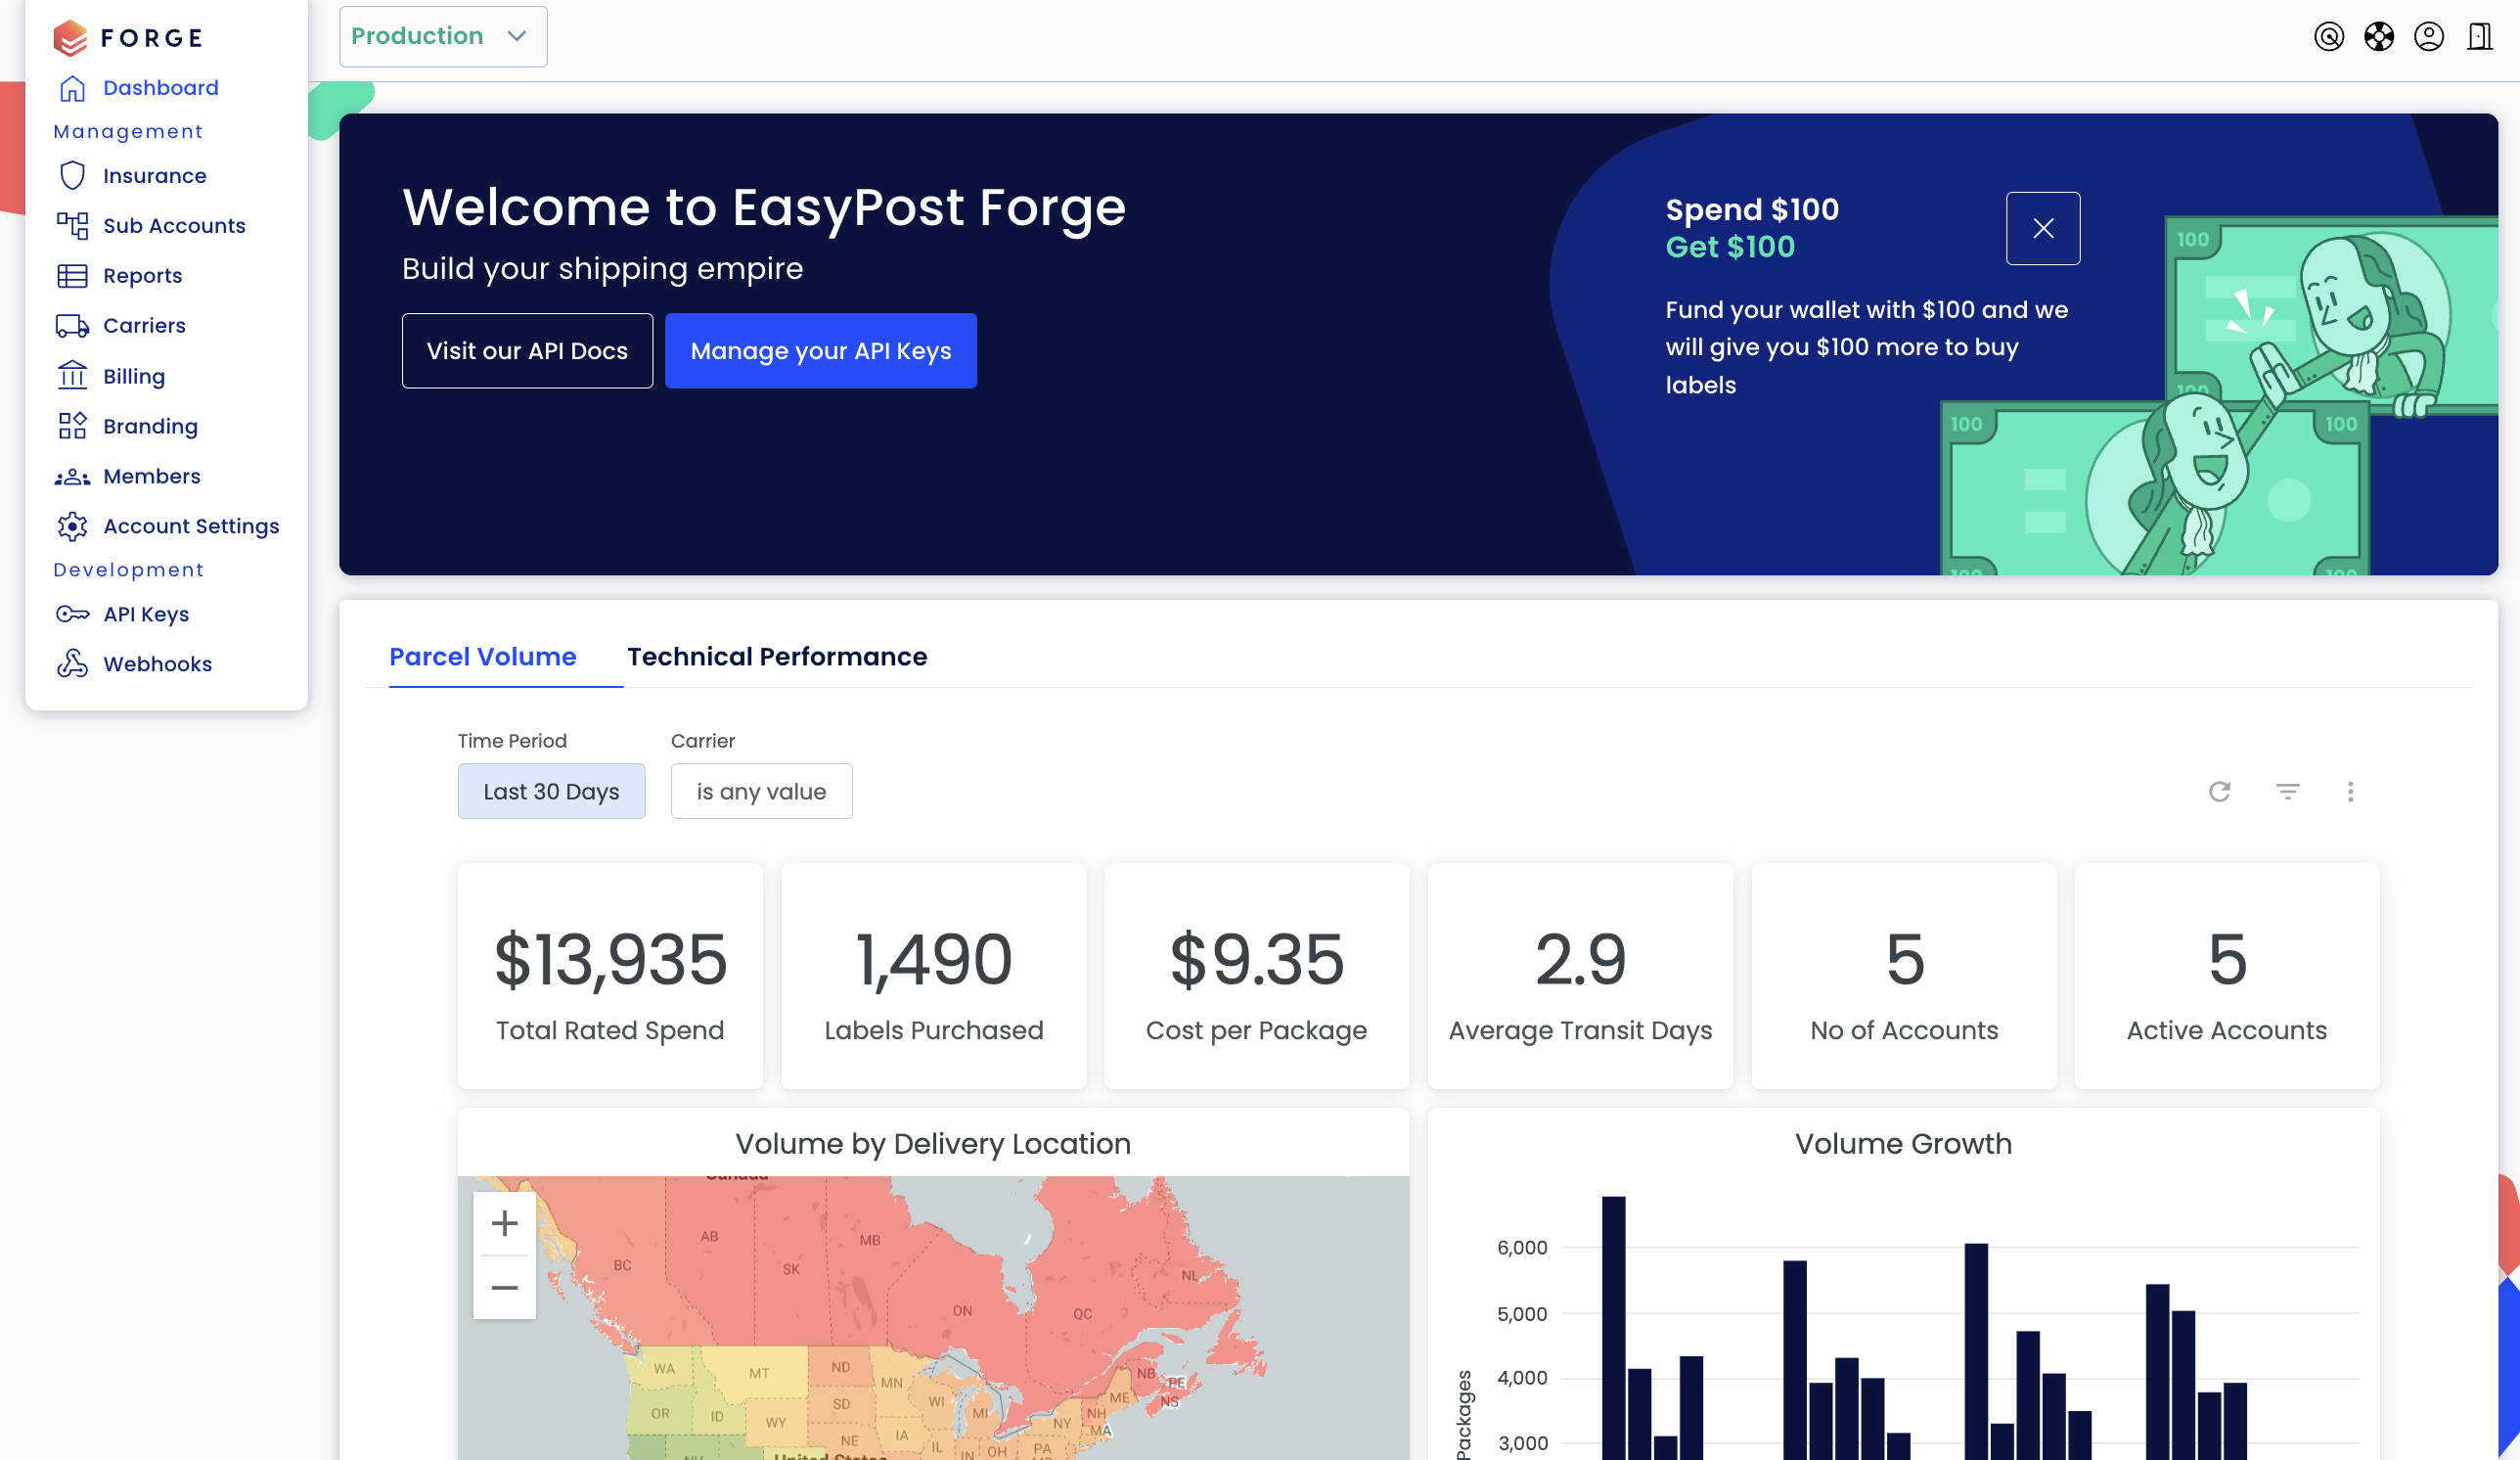Open the Last 30 Days time period selector
2520x1460 pixels.
(x=551, y=791)
